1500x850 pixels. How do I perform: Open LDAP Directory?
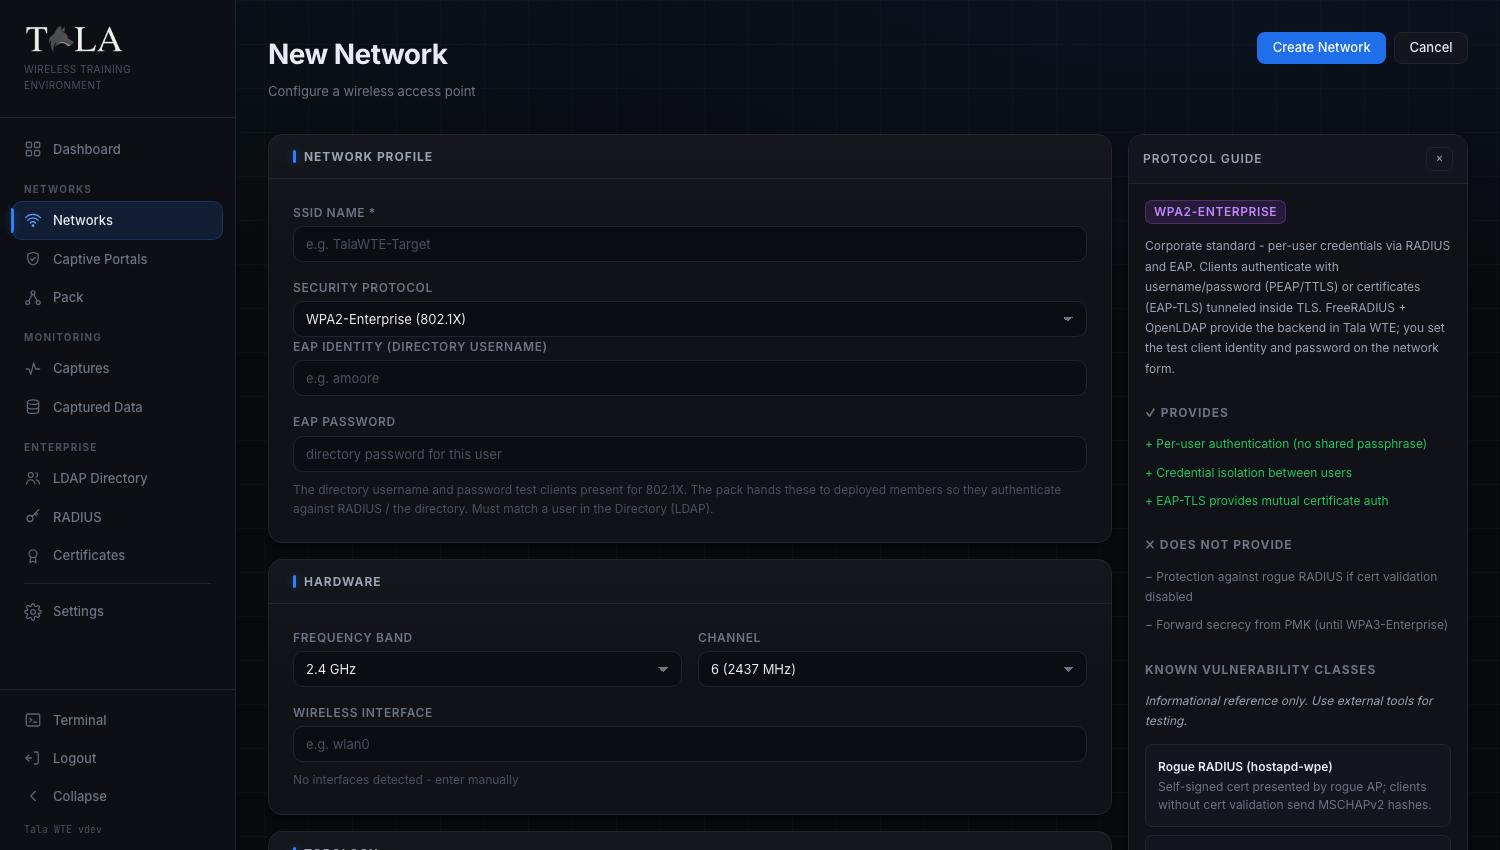[x=117, y=478]
